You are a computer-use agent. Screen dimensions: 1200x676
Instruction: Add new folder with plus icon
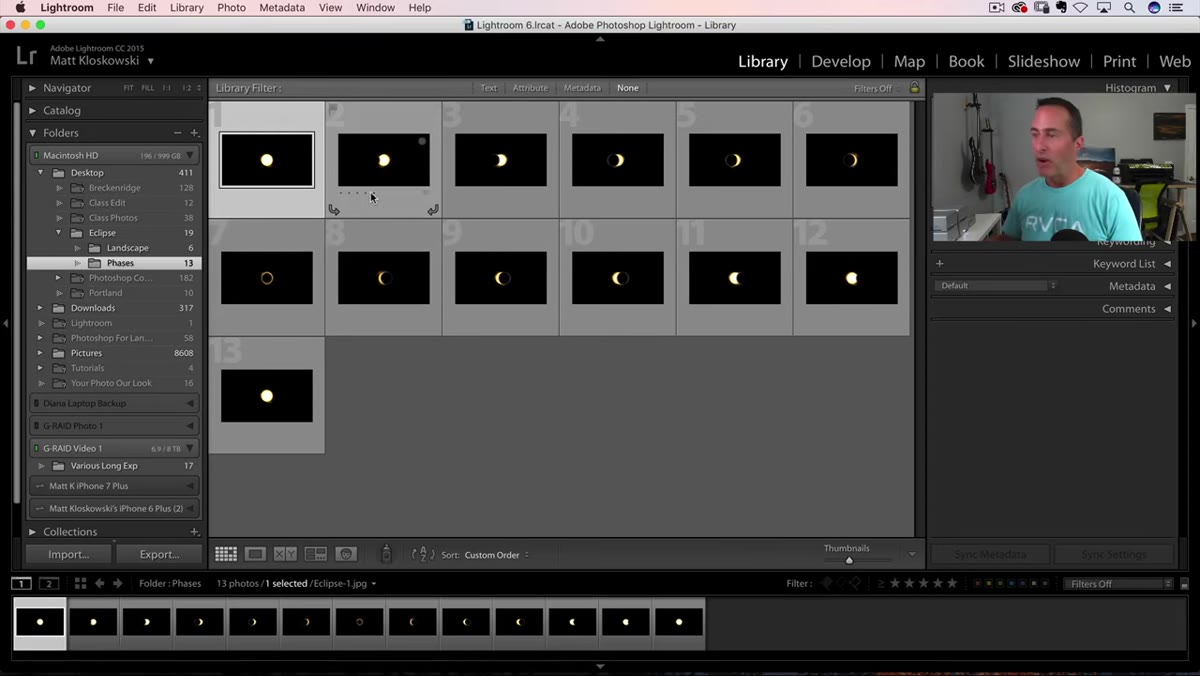194,132
